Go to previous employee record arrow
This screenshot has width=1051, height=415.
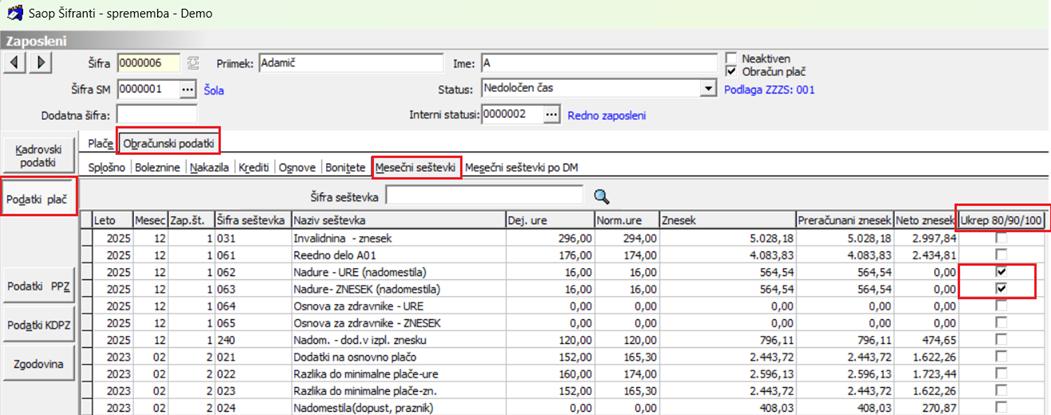coord(16,63)
